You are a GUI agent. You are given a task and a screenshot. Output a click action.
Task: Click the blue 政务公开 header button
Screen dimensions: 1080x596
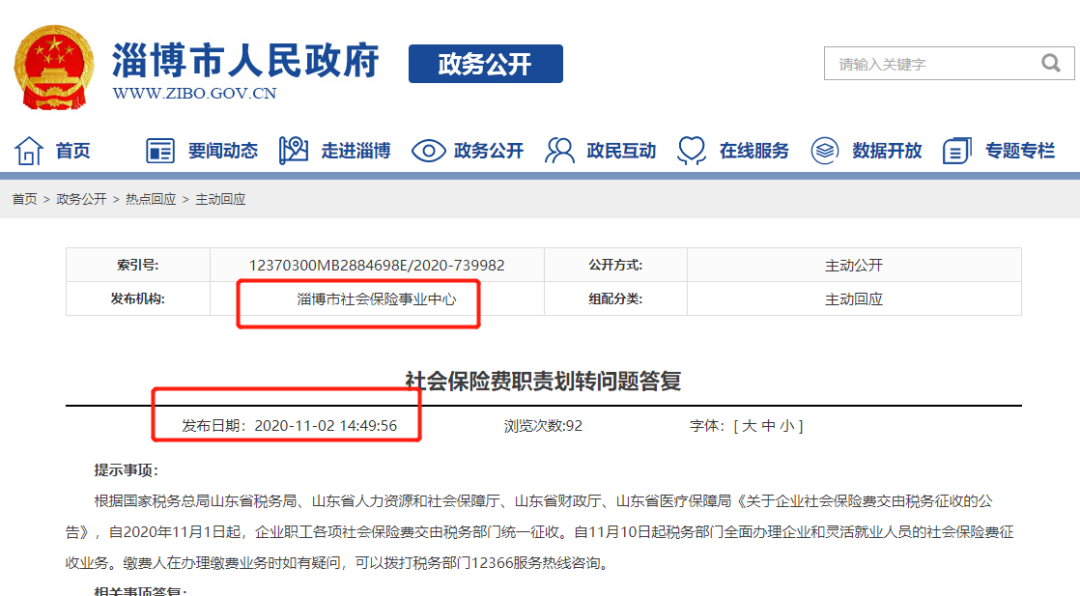pyautogui.click(x=486, y=63)
